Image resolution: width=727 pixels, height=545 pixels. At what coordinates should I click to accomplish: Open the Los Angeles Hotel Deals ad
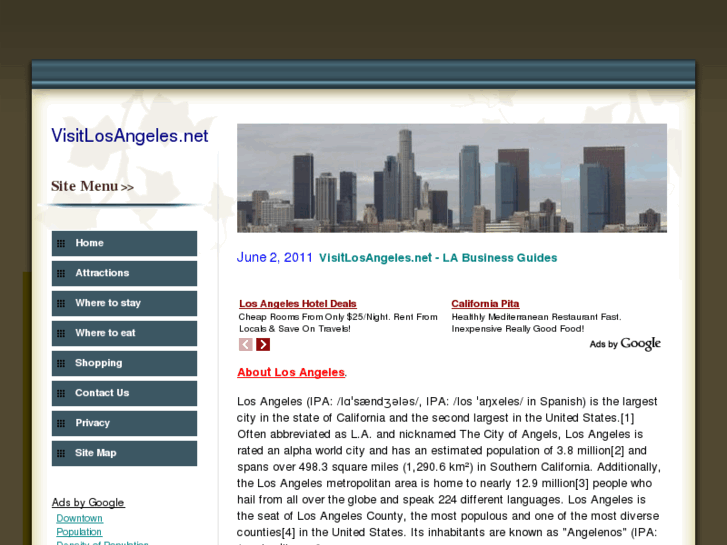[298, 304]
